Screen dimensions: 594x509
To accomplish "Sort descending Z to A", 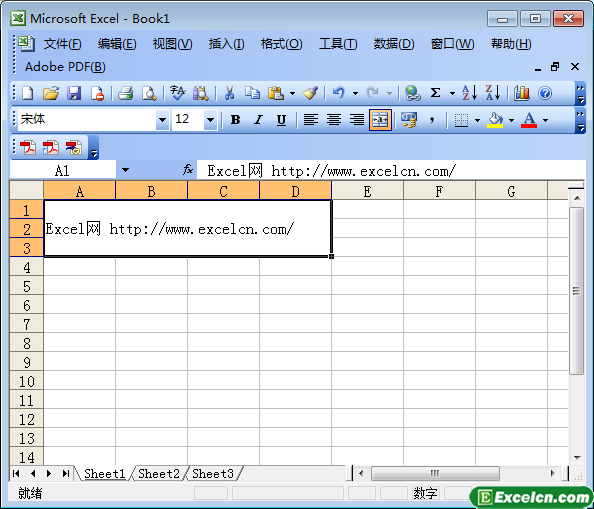I will (493, 93).
